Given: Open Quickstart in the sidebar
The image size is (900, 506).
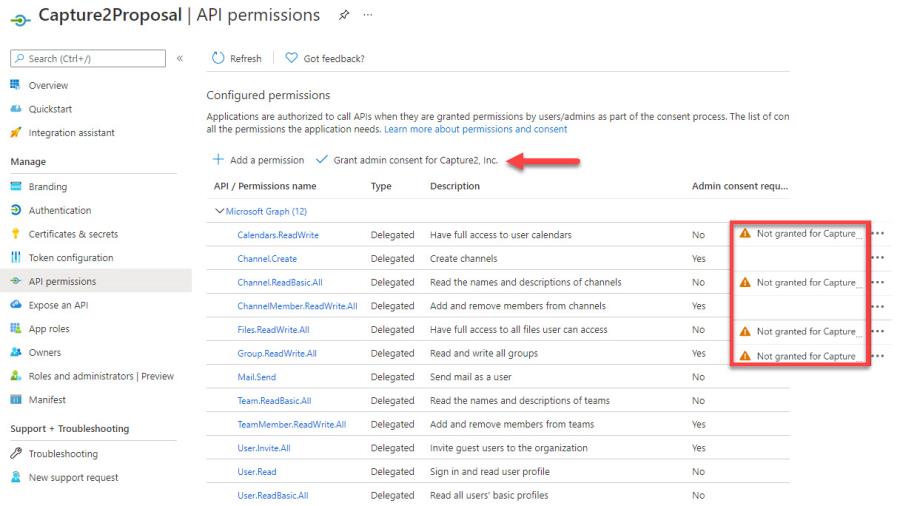Looking at the screenshot, I should [51, 109].
